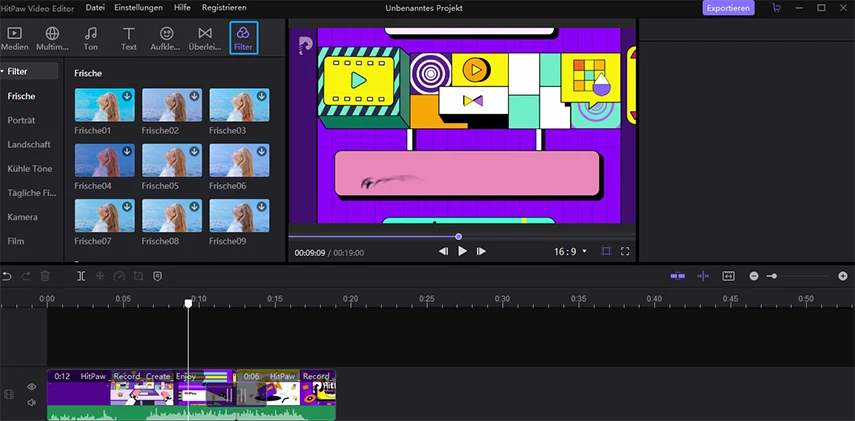Select the Film filter category

15,241
